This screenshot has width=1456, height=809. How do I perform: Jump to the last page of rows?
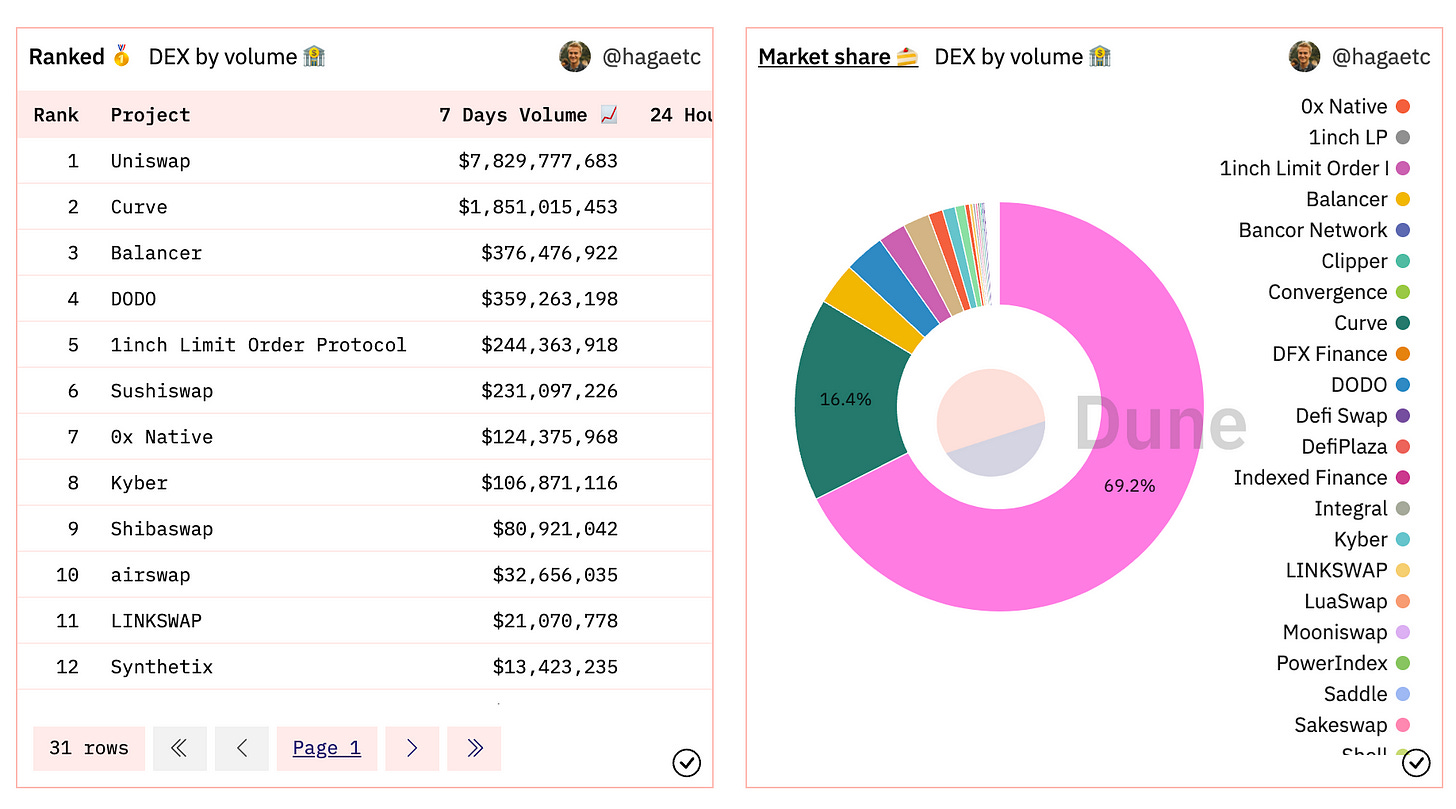click(x=474, y=748)
